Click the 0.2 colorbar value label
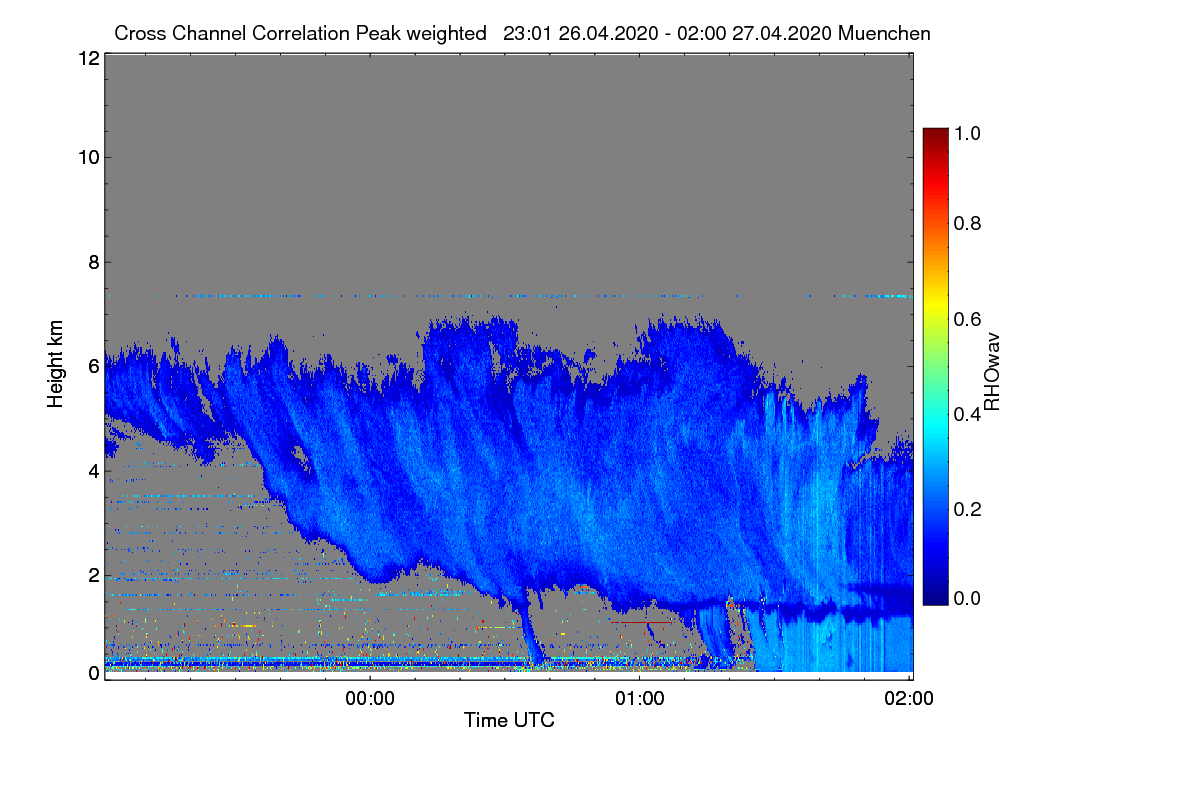The width and height of the screenshot is (1200, 800). point(968,508)
